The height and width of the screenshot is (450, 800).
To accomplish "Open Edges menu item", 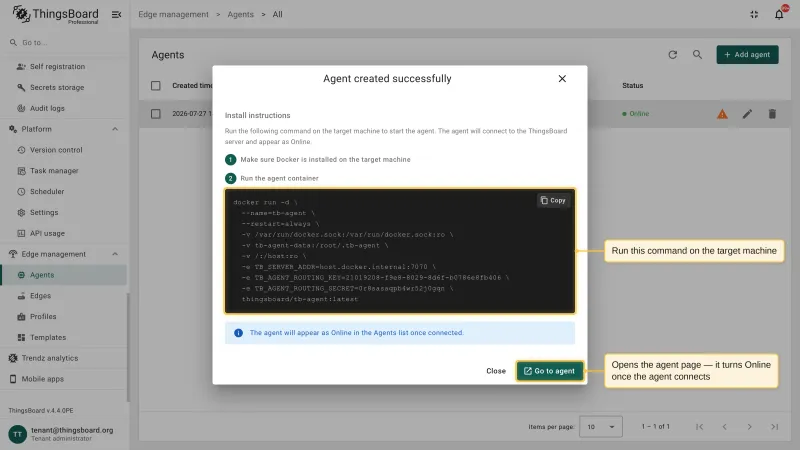I will (x=64, y=296).
